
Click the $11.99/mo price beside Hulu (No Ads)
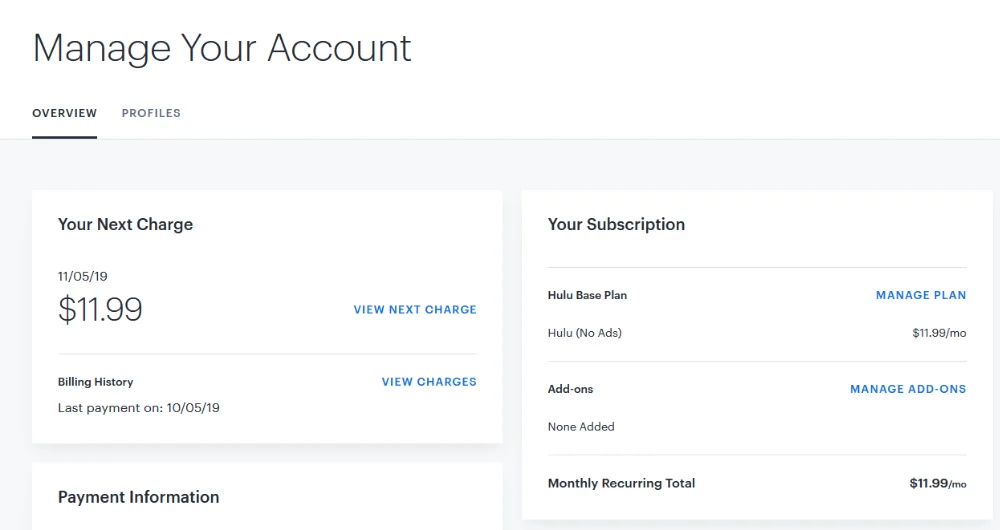[x=939, y=333]
